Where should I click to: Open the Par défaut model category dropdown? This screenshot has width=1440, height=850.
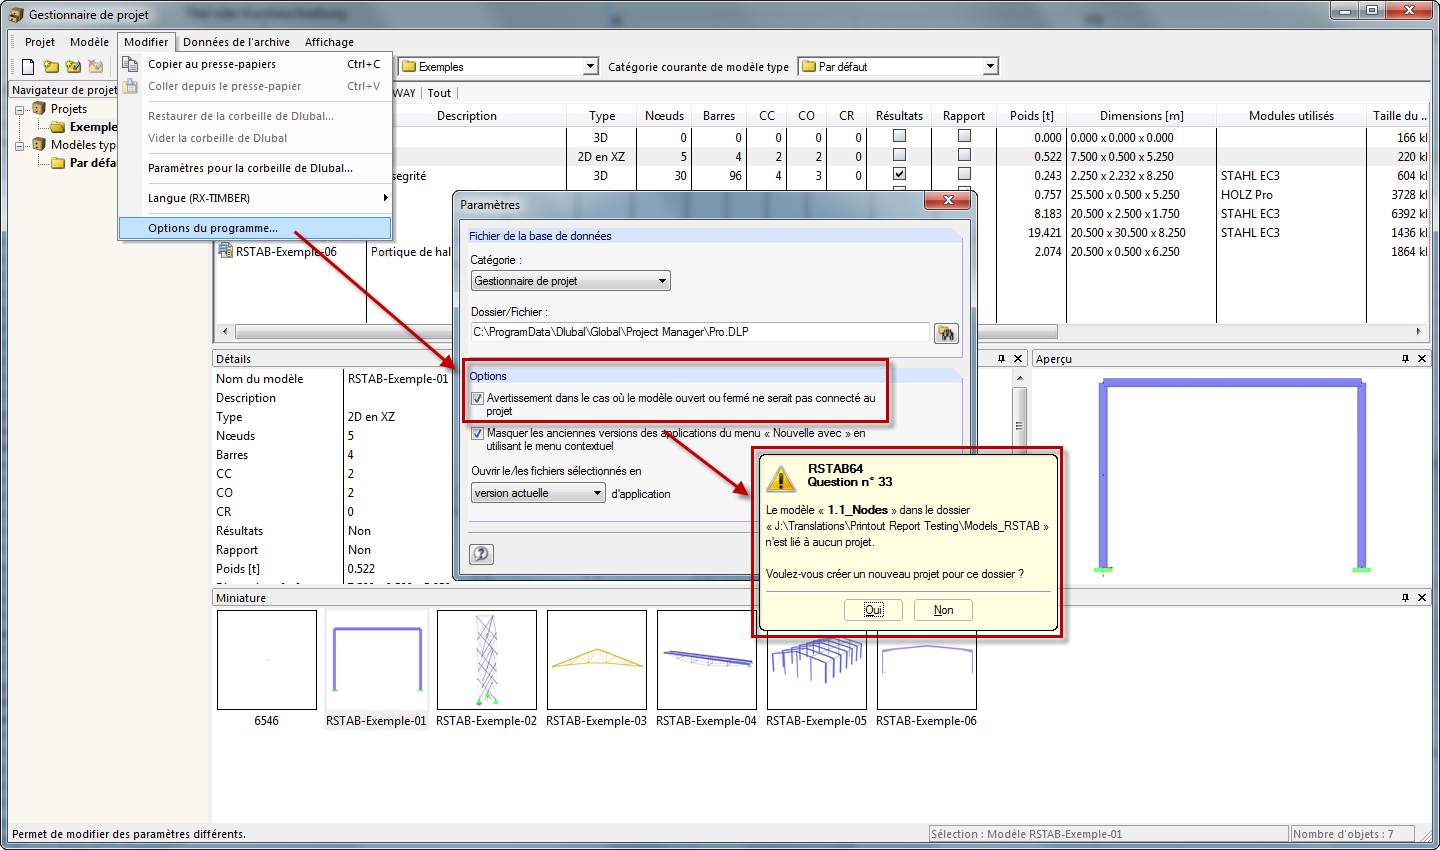(x=990, y=67)
